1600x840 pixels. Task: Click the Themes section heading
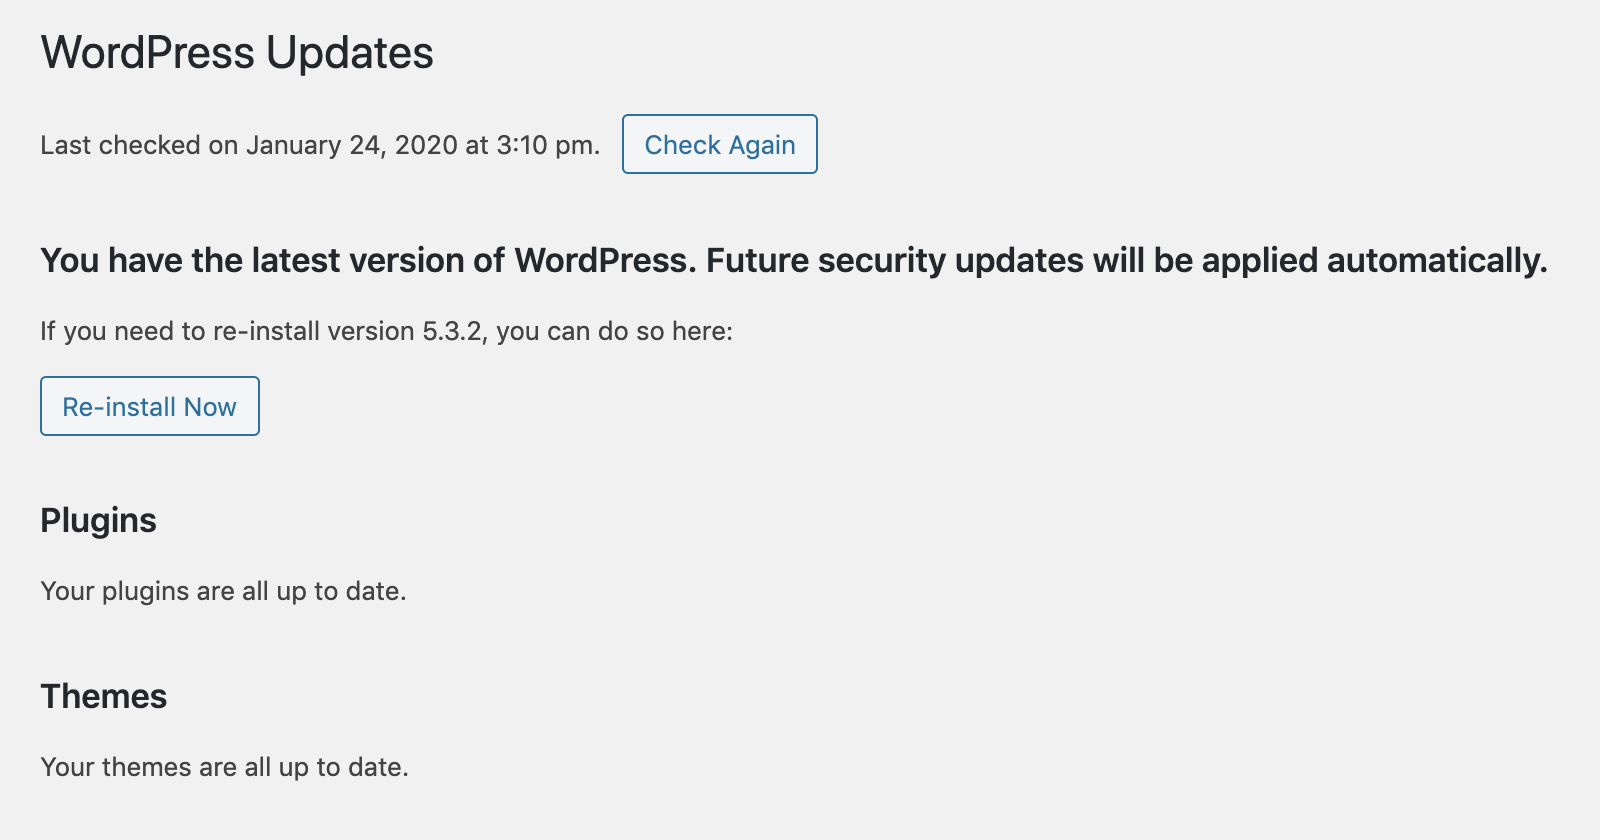tap(104, 696)
